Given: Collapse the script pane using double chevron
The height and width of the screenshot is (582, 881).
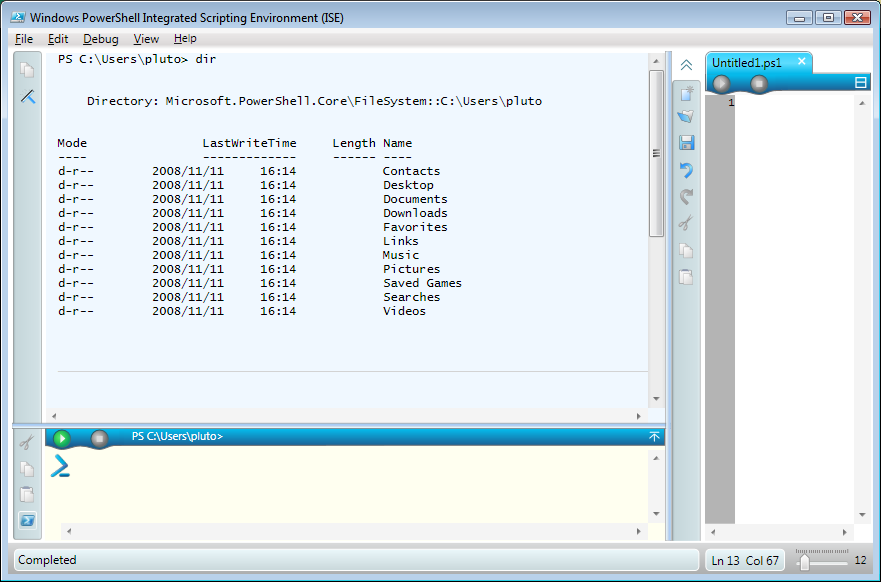Looking at the screenshot, I should (686, 65).
